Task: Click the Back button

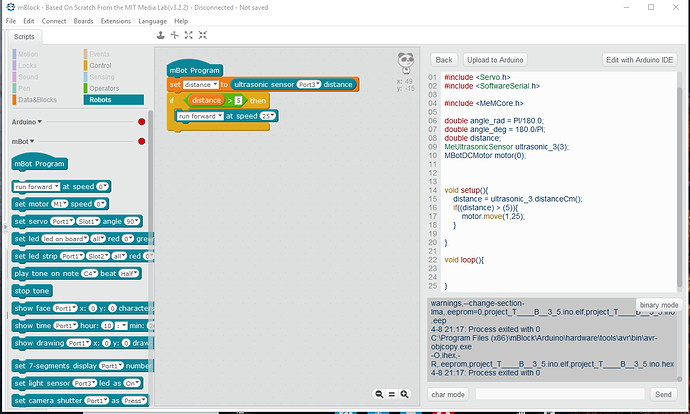Action: (x=444, y=60)
